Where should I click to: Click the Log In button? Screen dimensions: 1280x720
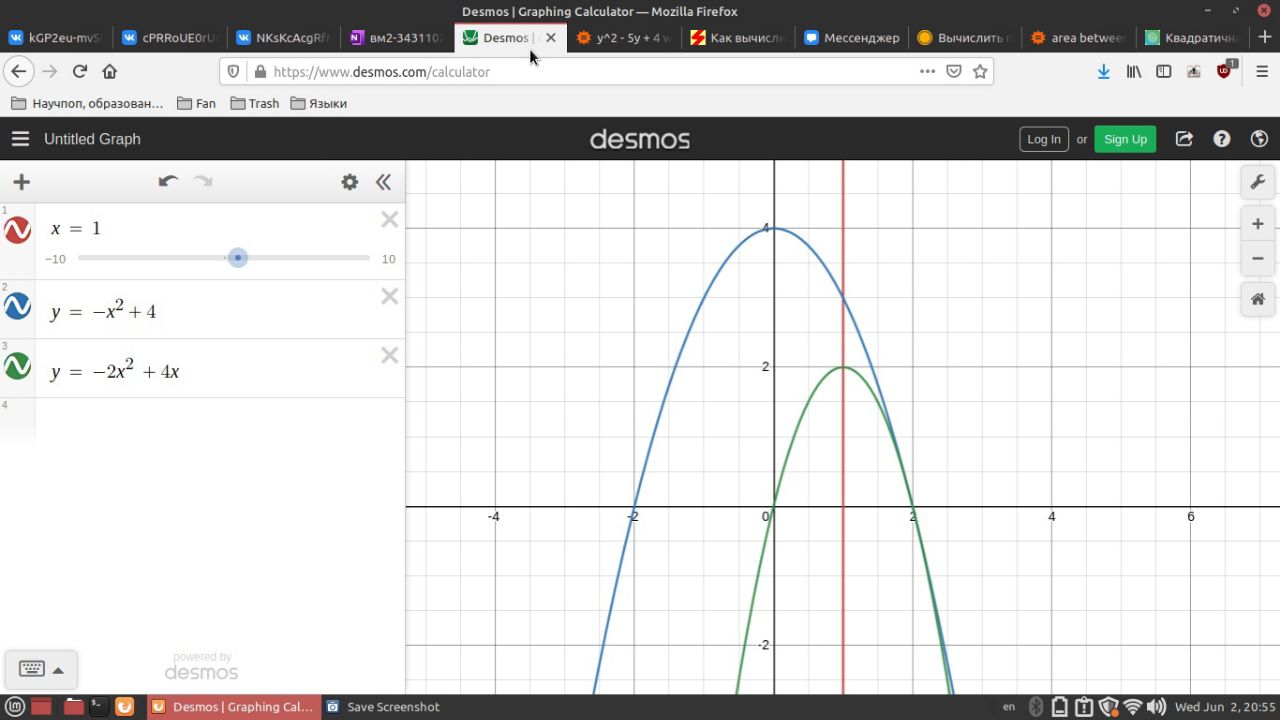1044,139
